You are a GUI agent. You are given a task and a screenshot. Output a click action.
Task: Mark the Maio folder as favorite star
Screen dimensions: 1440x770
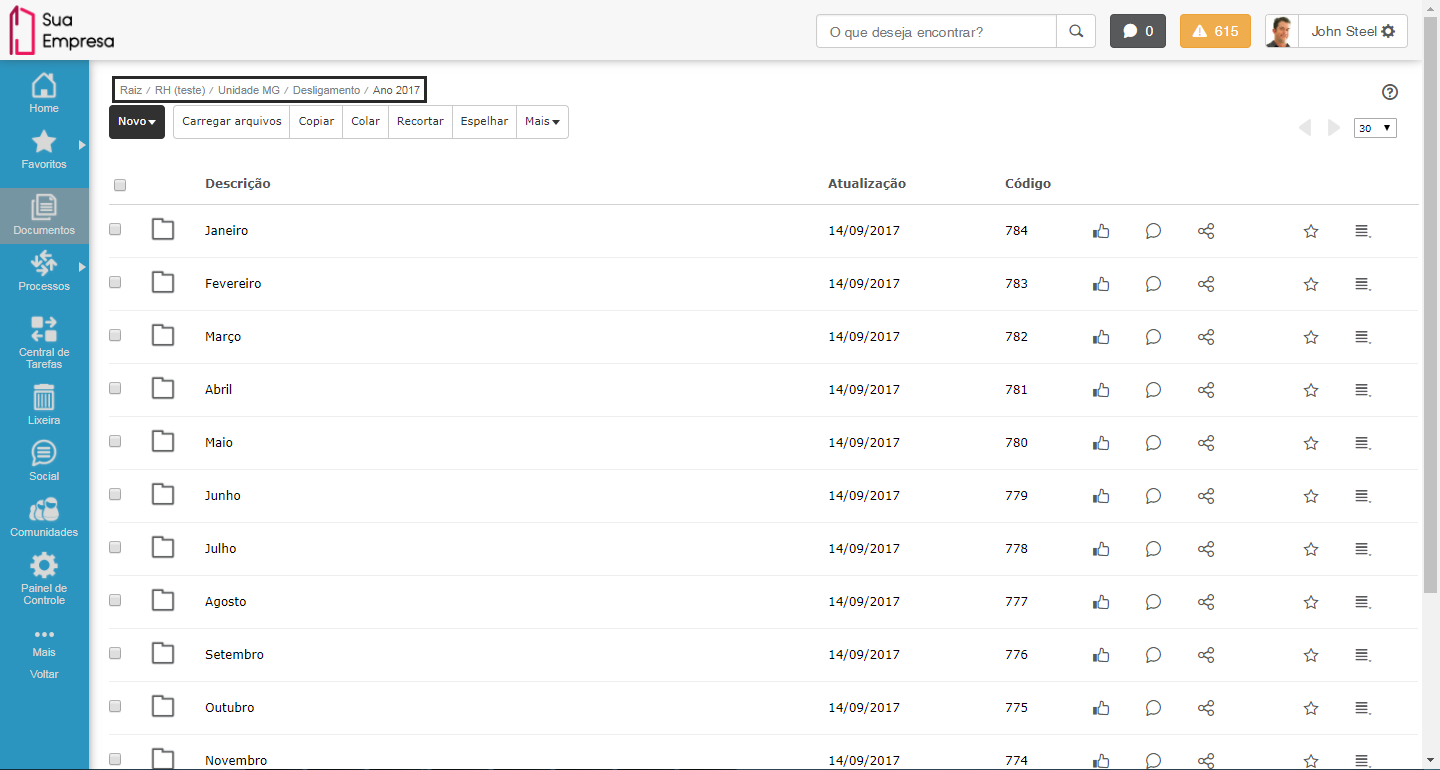pyautogui.click(x=1311, y=443)
